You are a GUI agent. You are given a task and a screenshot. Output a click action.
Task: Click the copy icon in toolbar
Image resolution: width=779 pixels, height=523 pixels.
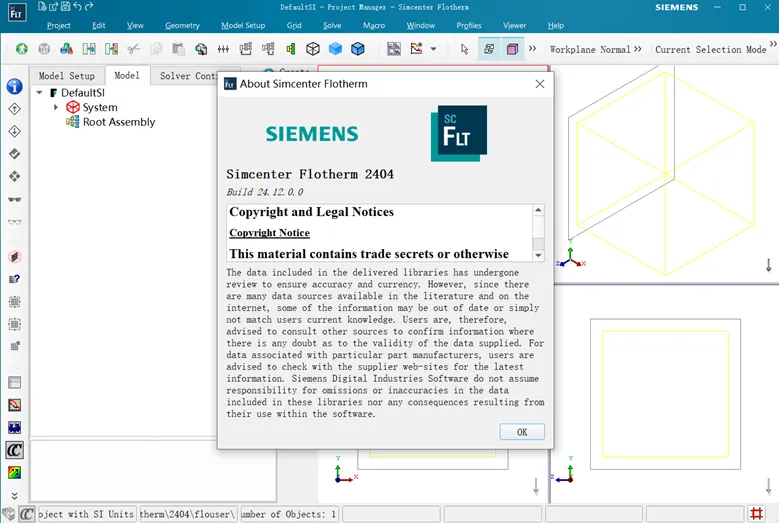click(x=156, y=49)
